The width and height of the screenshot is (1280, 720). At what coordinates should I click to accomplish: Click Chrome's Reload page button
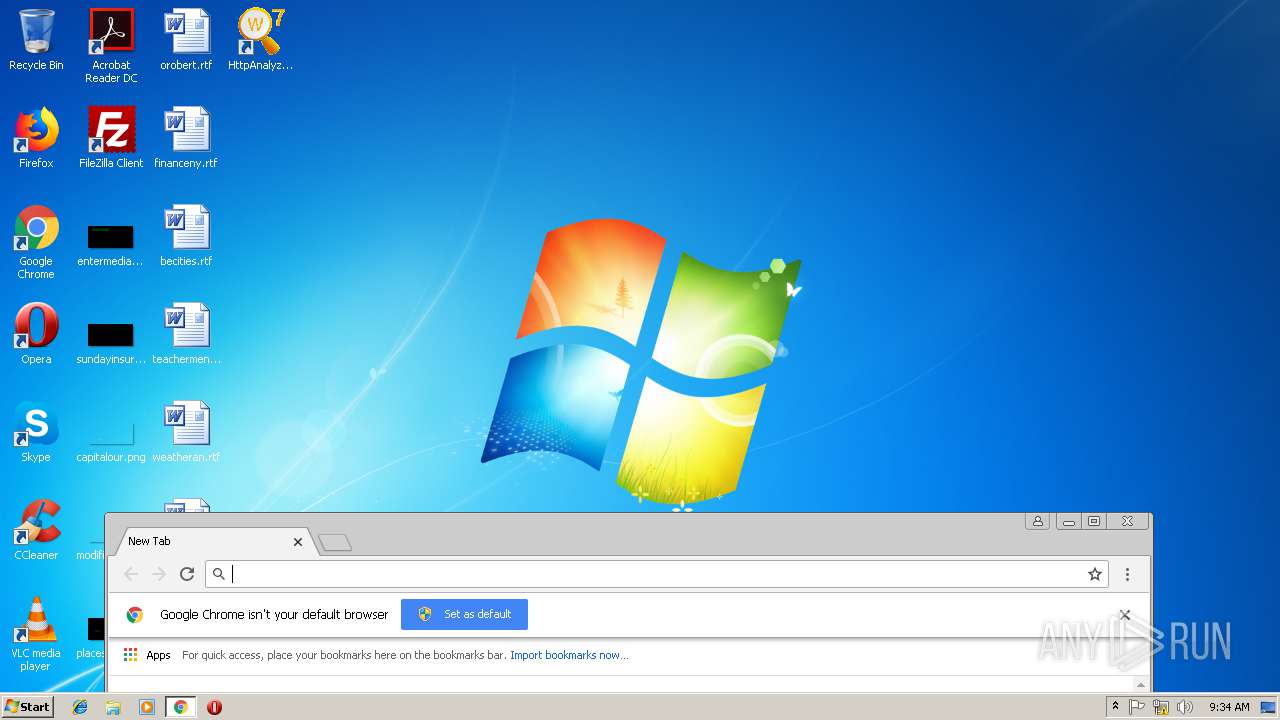pyautogui.click(x=186, y=574)
